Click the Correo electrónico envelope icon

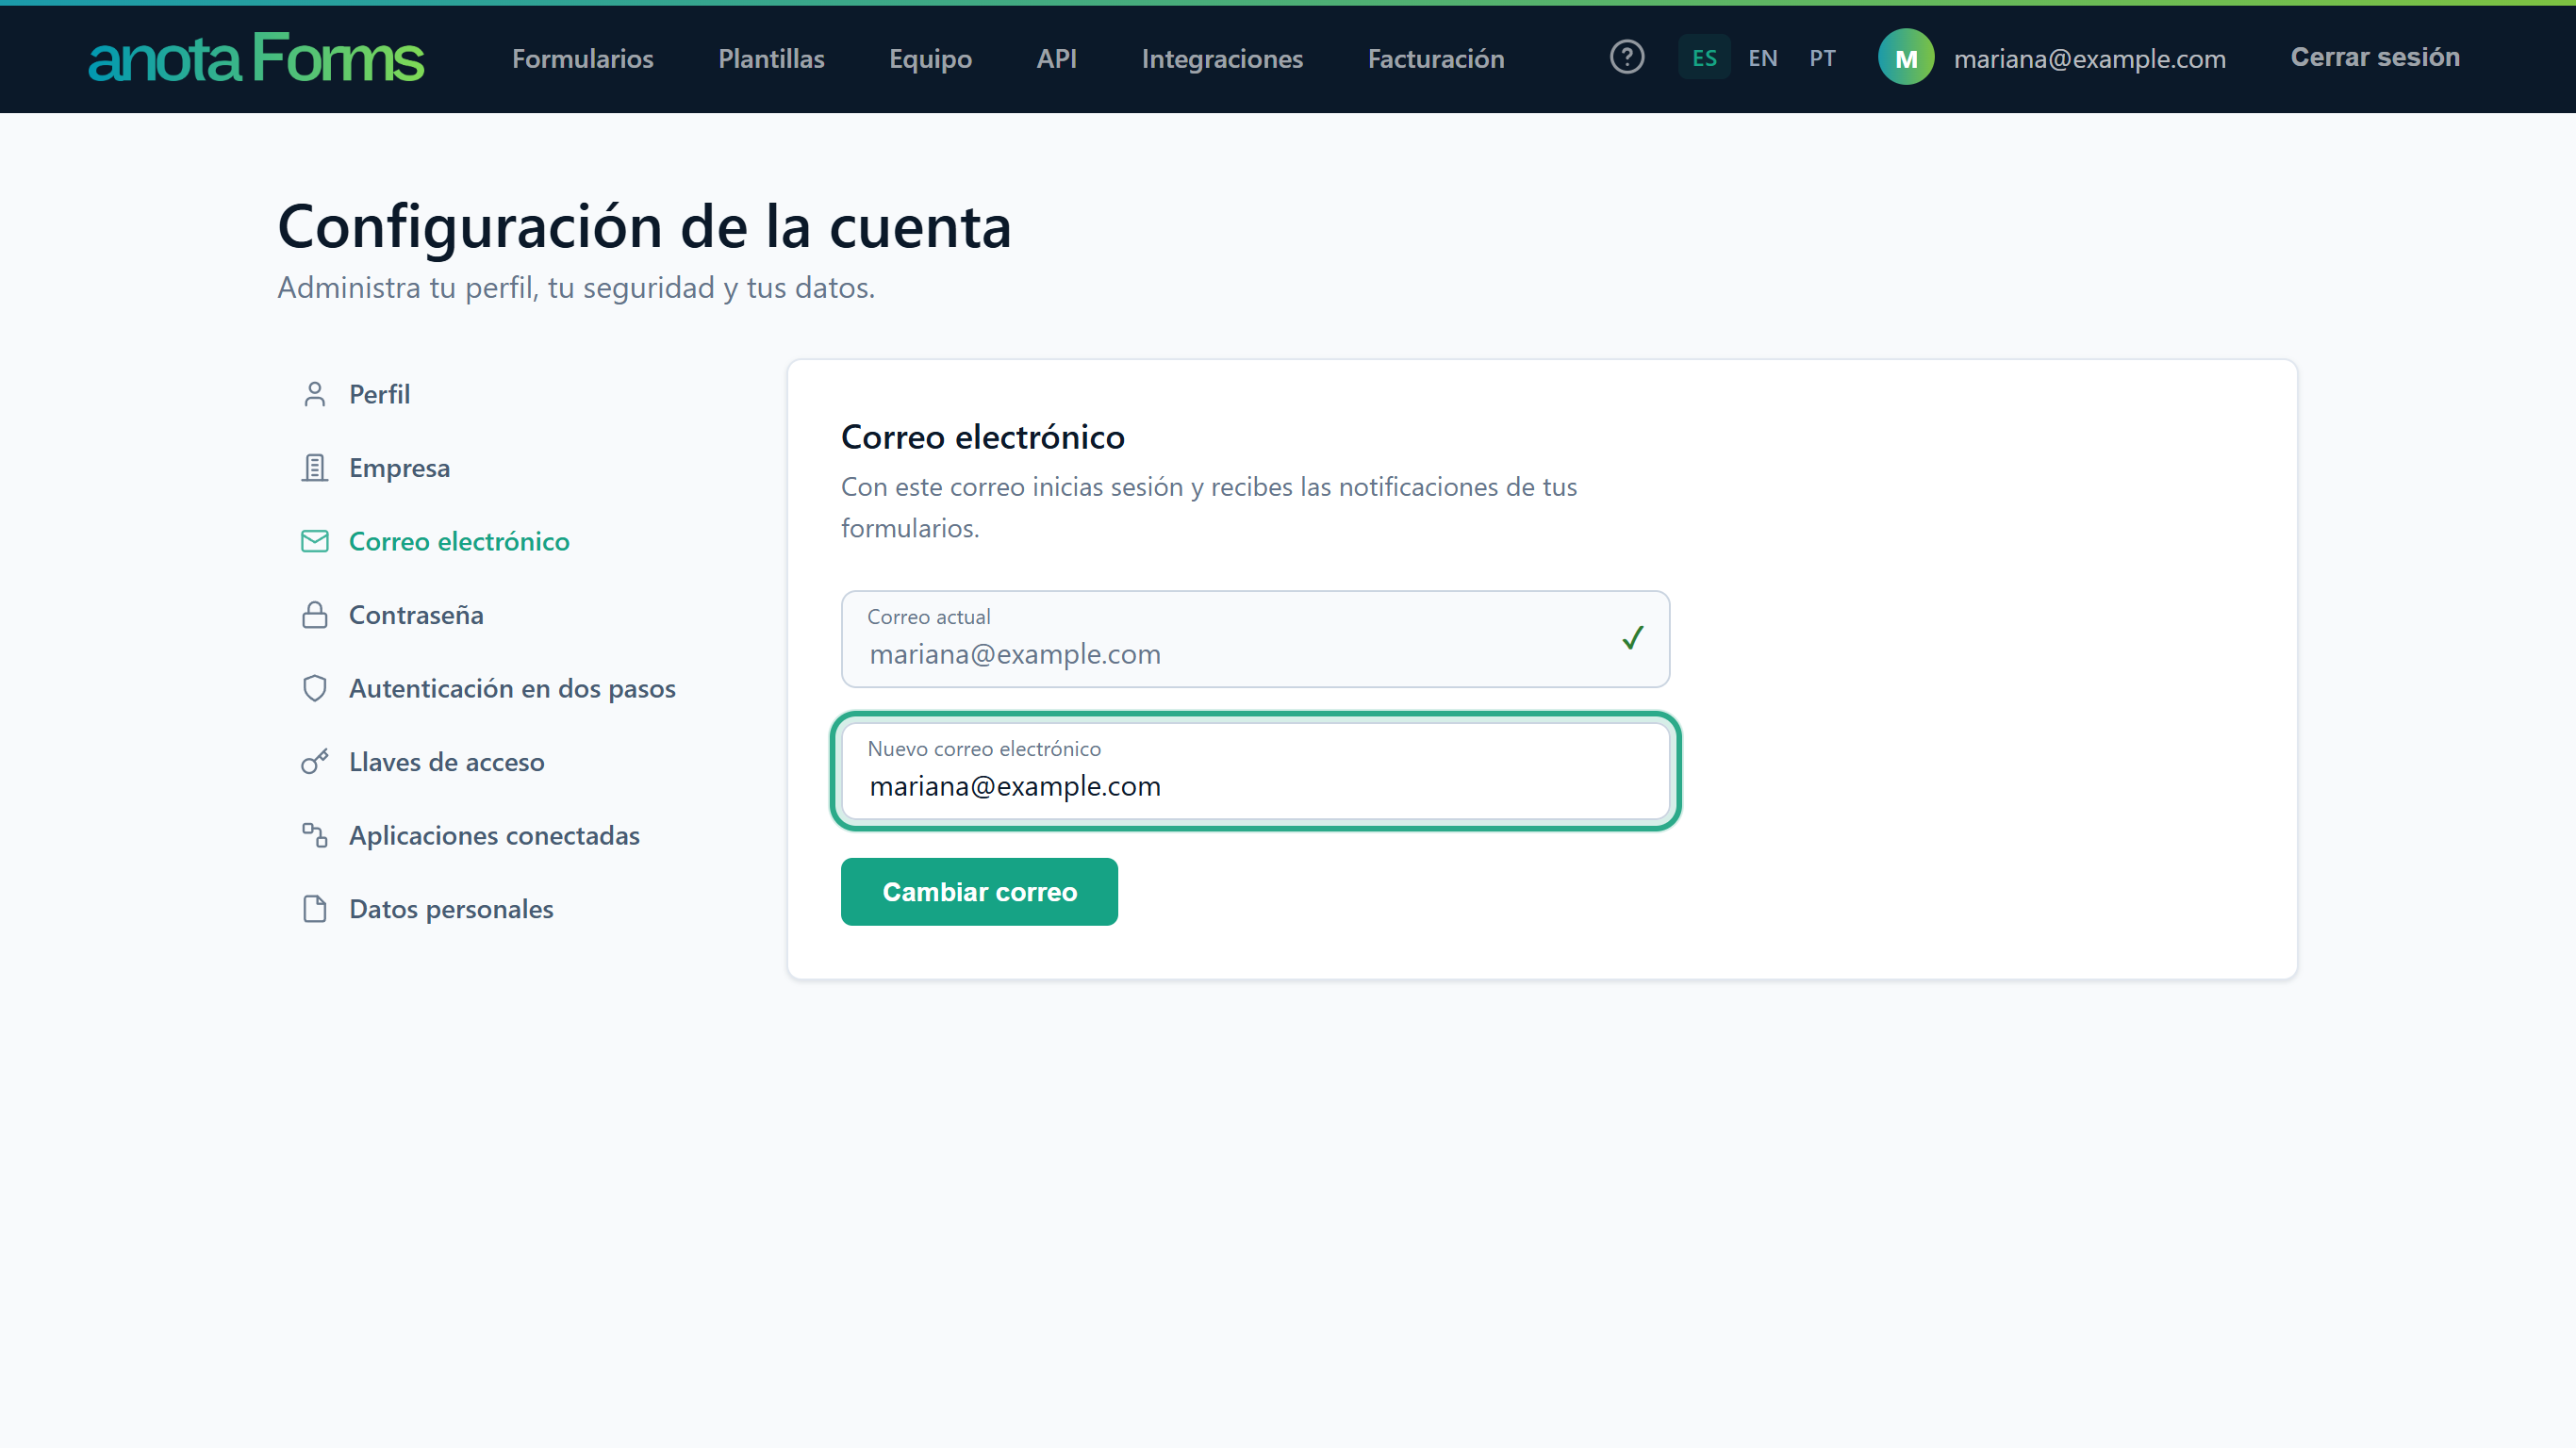click(x=315, y=541)
